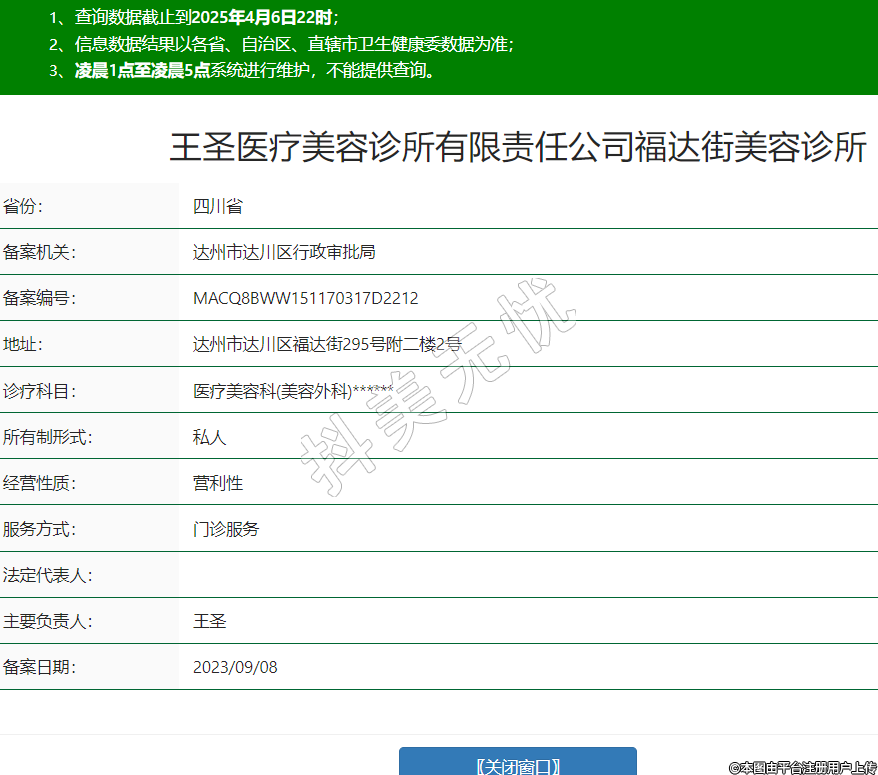
Task: Click the 经营性质 field label
Action: point(40,483)
